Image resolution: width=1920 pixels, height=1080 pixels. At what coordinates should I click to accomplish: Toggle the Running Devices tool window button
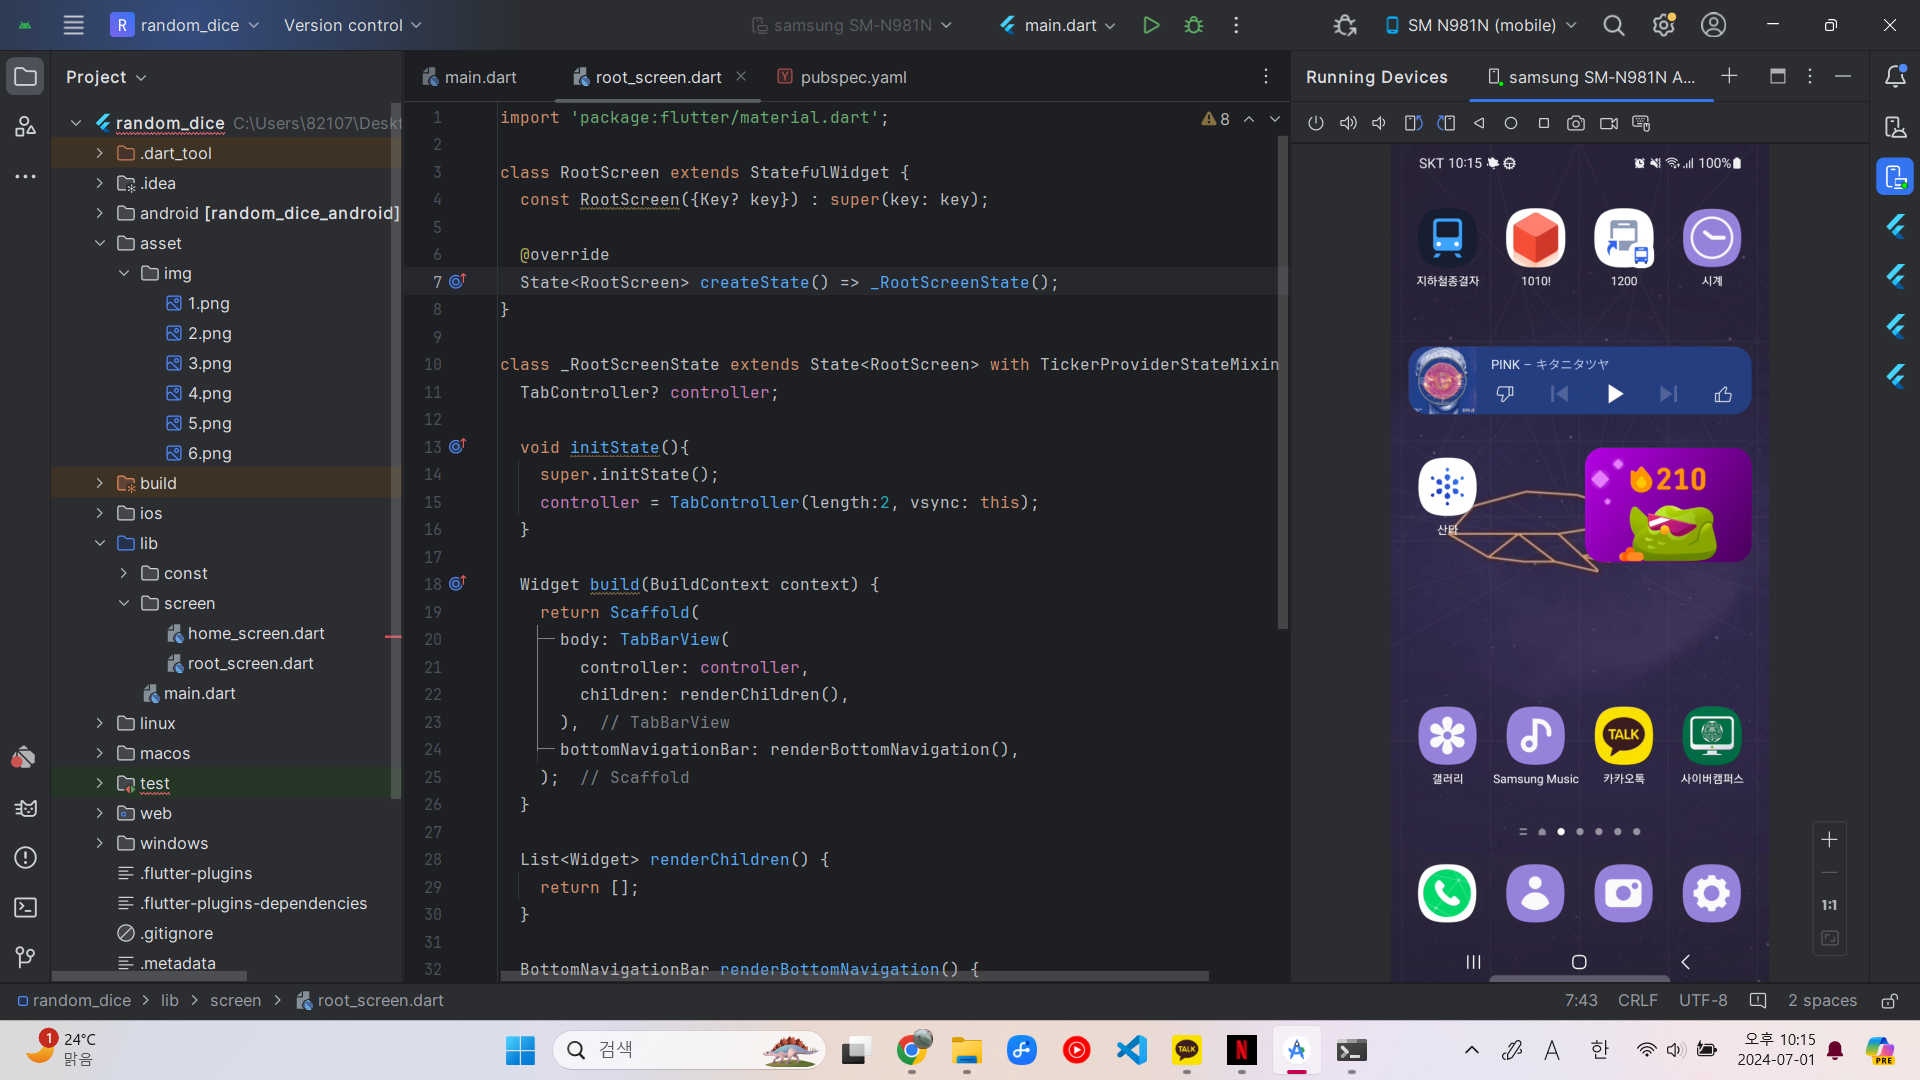(1895, 177)
